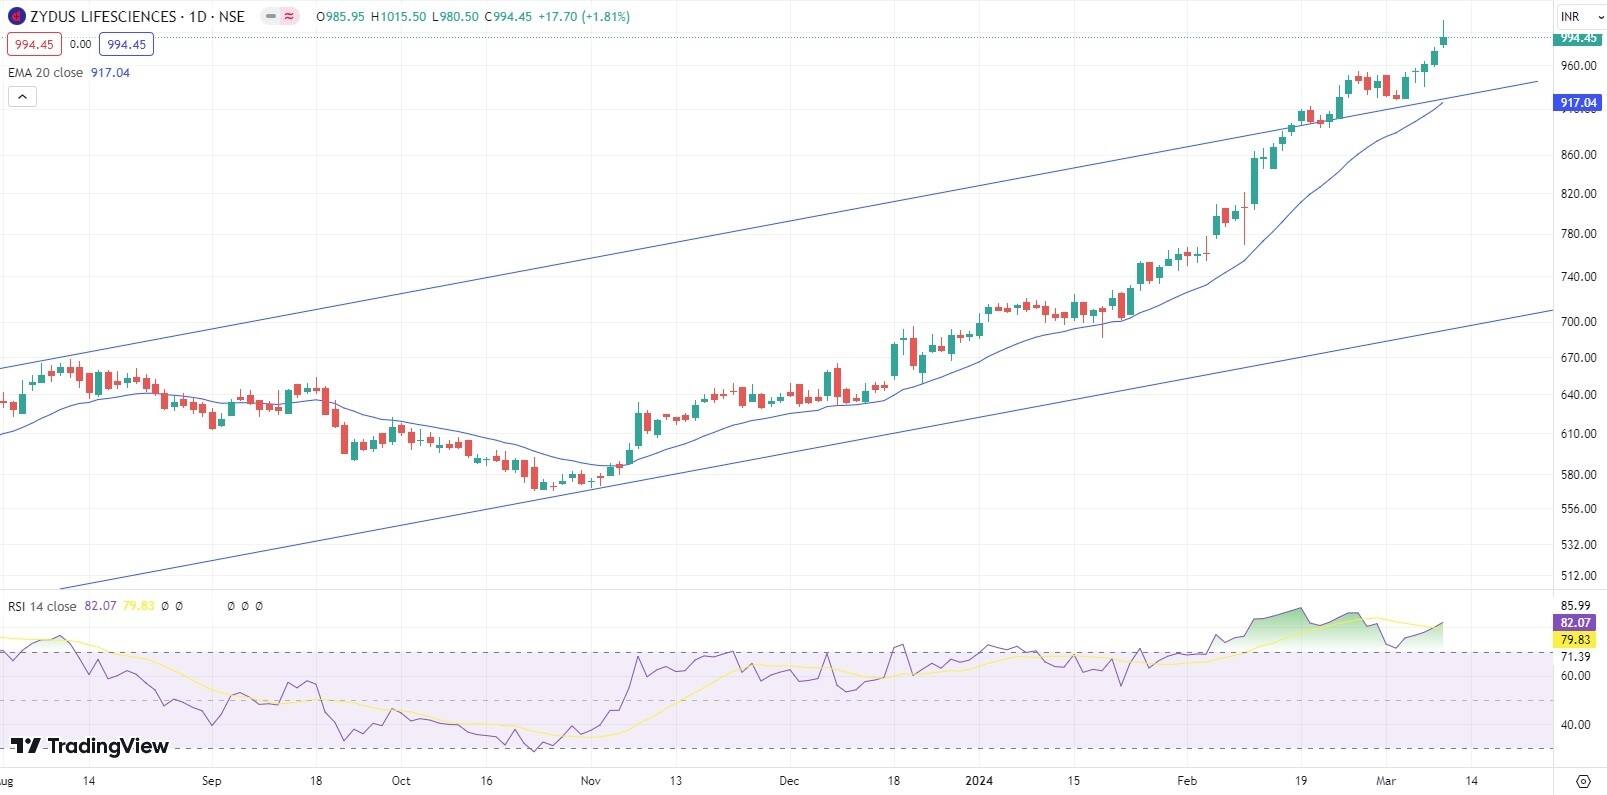The image size is (1607, 795).
Task: Click the green 994.45 last-price axis label
Action: pos(1578,38)
